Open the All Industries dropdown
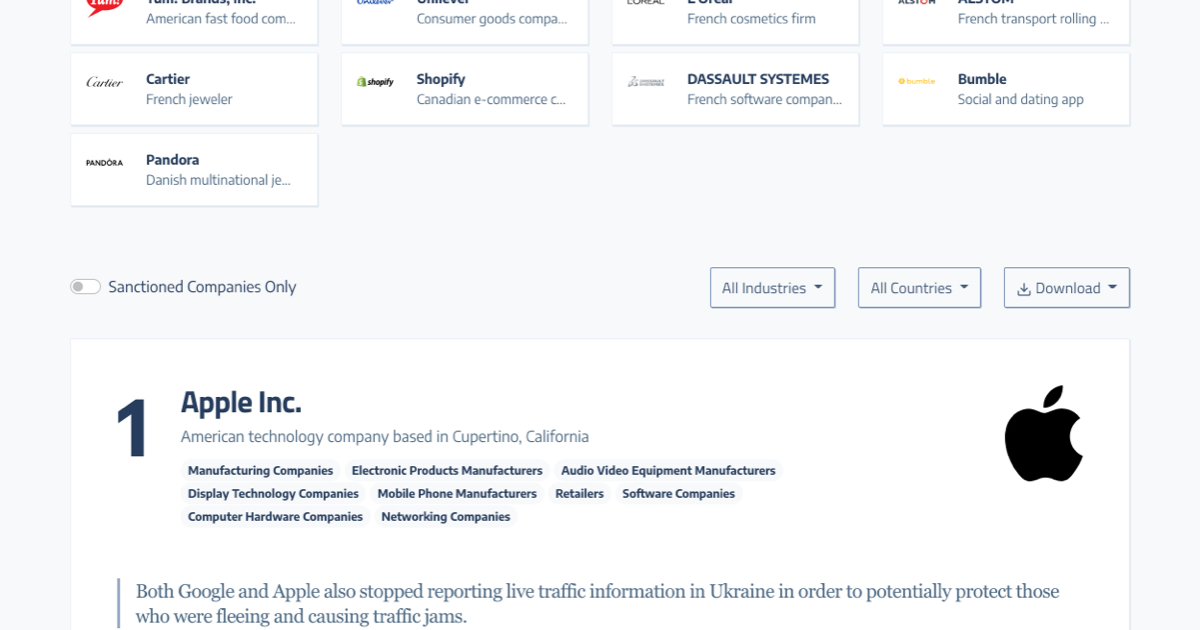This screenshot has width=1200, height=630. (x=772, y=287)
